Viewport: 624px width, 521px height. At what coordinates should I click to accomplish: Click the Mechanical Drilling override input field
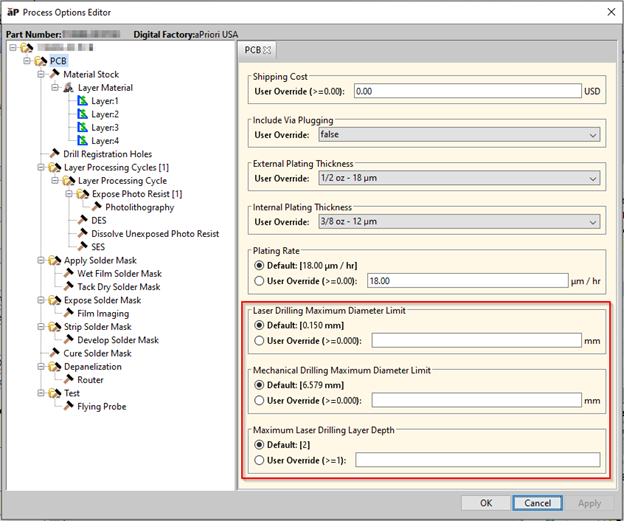click(x=477, y=400)
